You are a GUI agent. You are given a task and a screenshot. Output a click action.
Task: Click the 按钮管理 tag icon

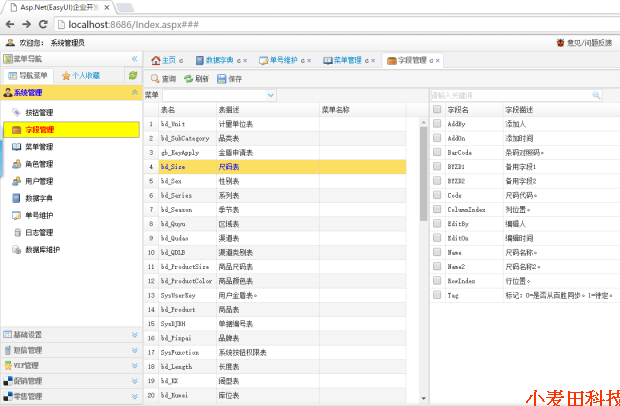[x=16, y=113]
